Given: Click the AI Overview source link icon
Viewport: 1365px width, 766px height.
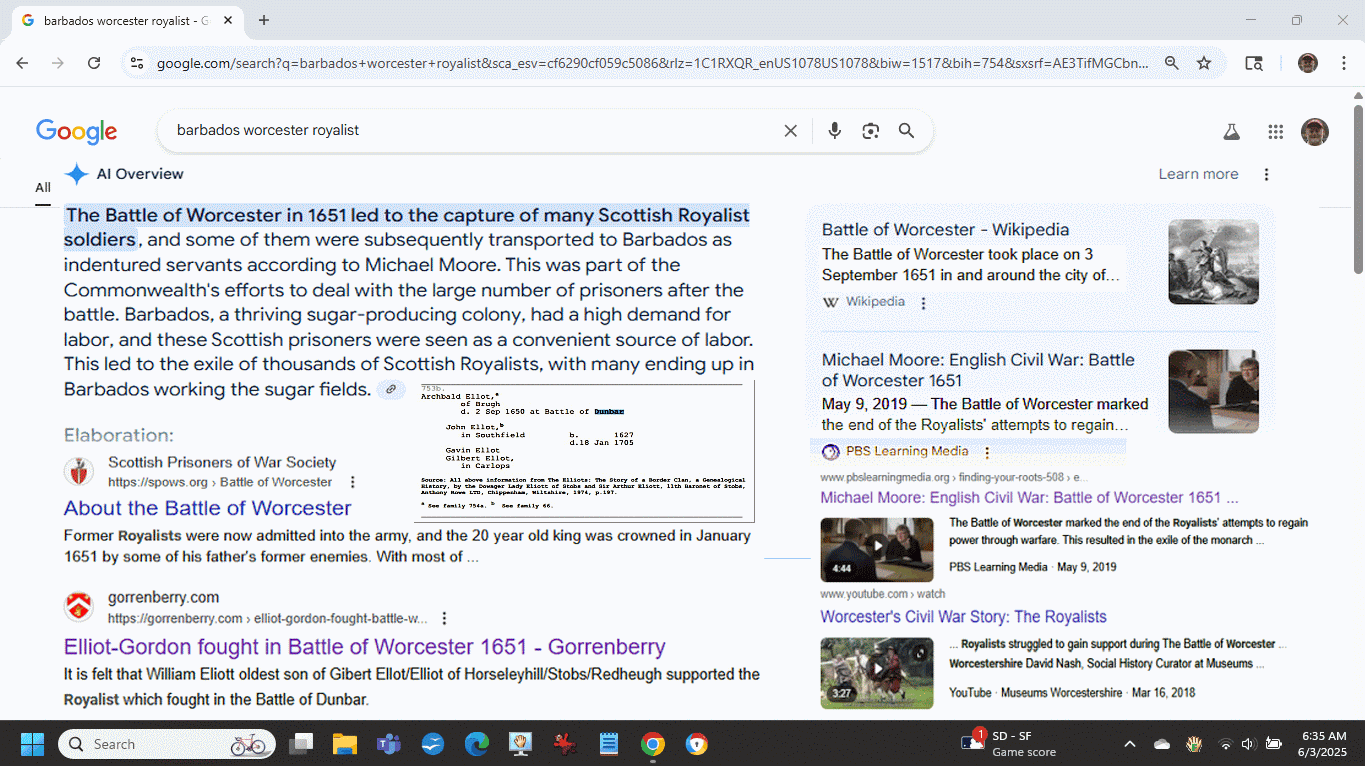Looking at the screenshot, I should [x=391, y=389].
